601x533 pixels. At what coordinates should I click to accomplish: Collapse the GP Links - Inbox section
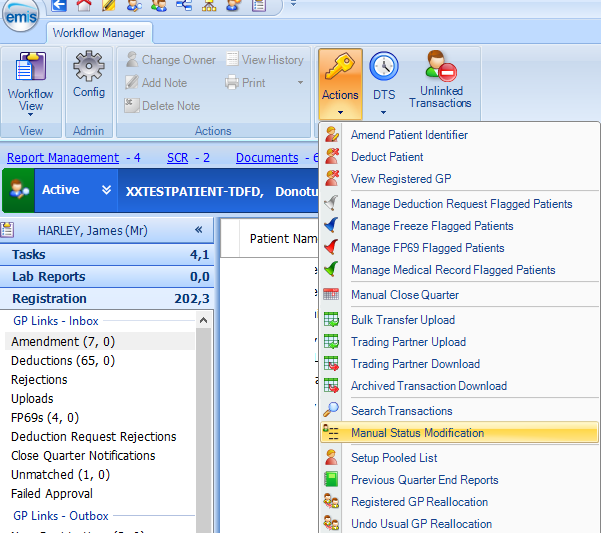coord(204,320)
